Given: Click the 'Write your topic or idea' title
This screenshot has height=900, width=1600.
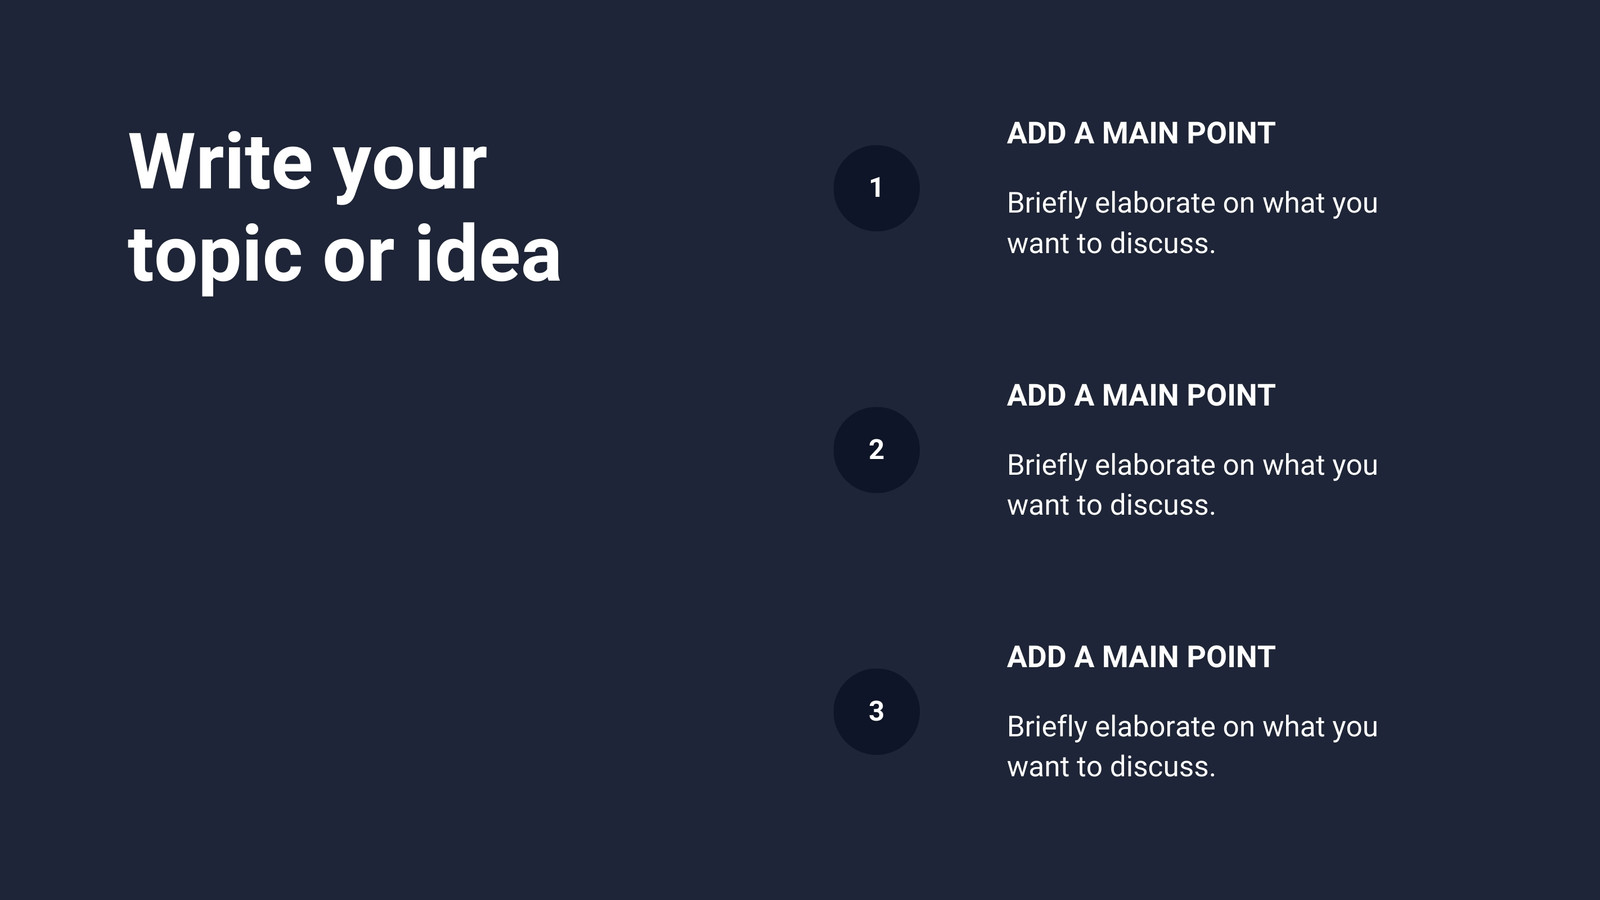Looking at the screenshot, I should coord(345,208).
